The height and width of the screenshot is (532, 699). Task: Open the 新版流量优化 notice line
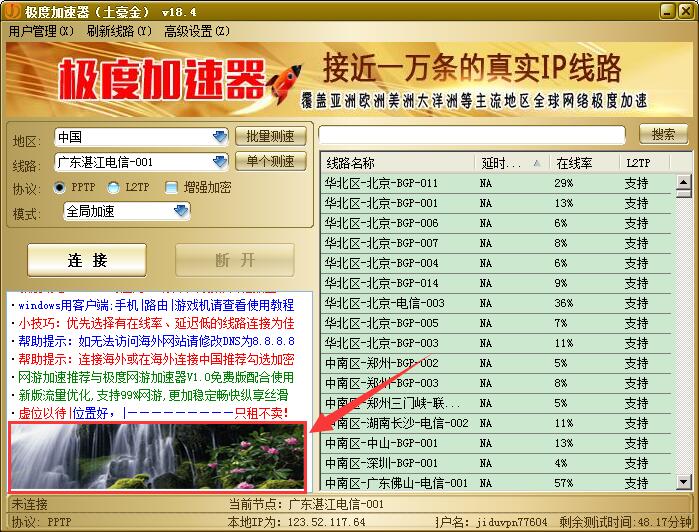pos(153,395)
